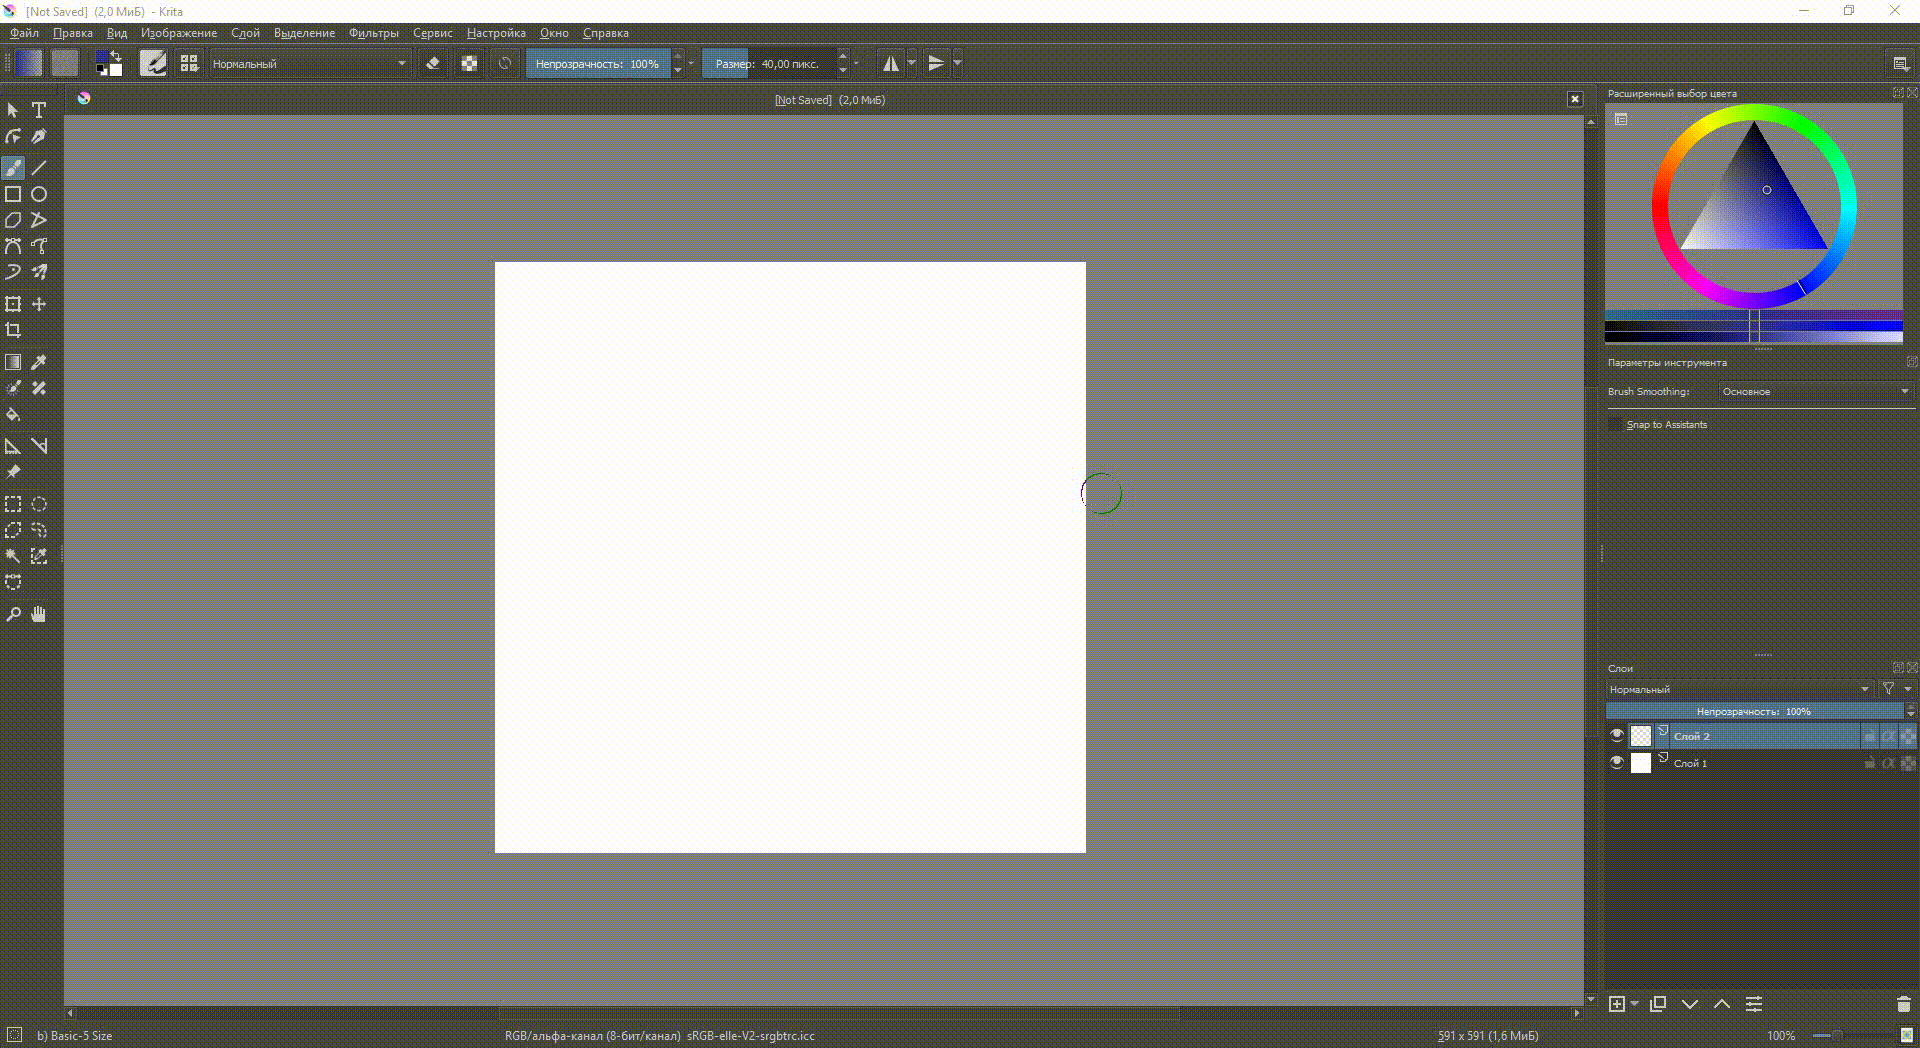Select the Multibrush tool
Viewport: 1920px width, 1048px height.
click(39, 272)
